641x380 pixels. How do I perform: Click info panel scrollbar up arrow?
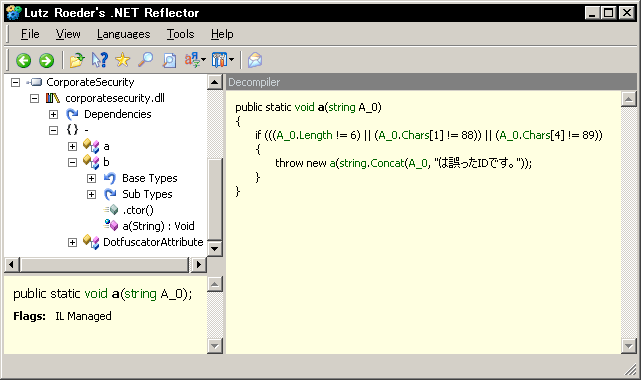click(215, 284)
